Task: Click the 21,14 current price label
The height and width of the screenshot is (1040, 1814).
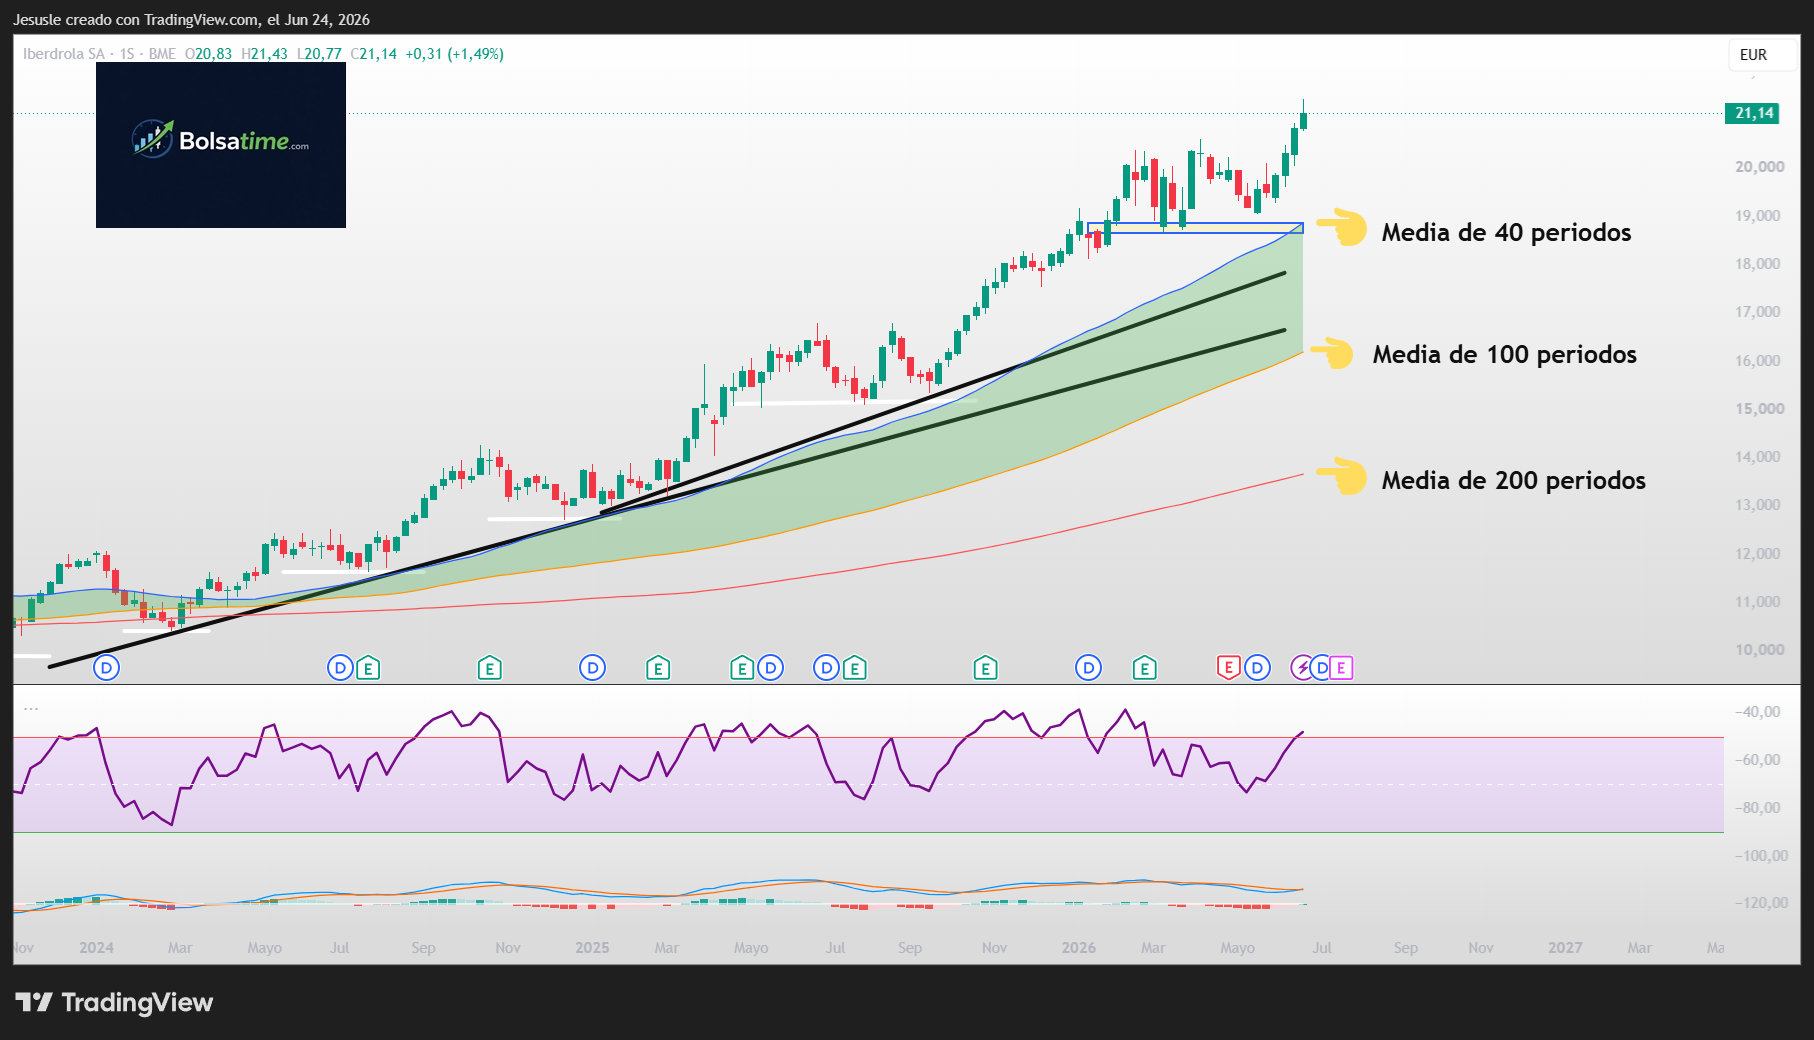Action: pos(1752,113)
